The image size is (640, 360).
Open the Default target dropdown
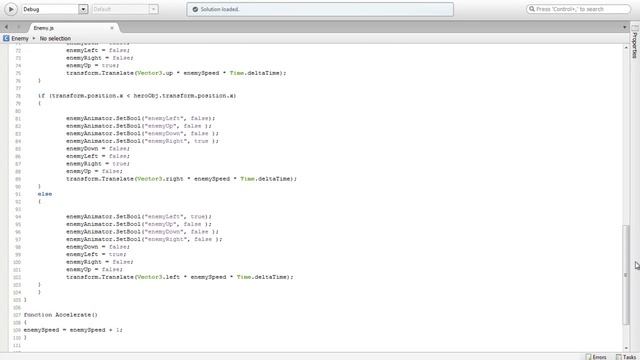[153, 9]
